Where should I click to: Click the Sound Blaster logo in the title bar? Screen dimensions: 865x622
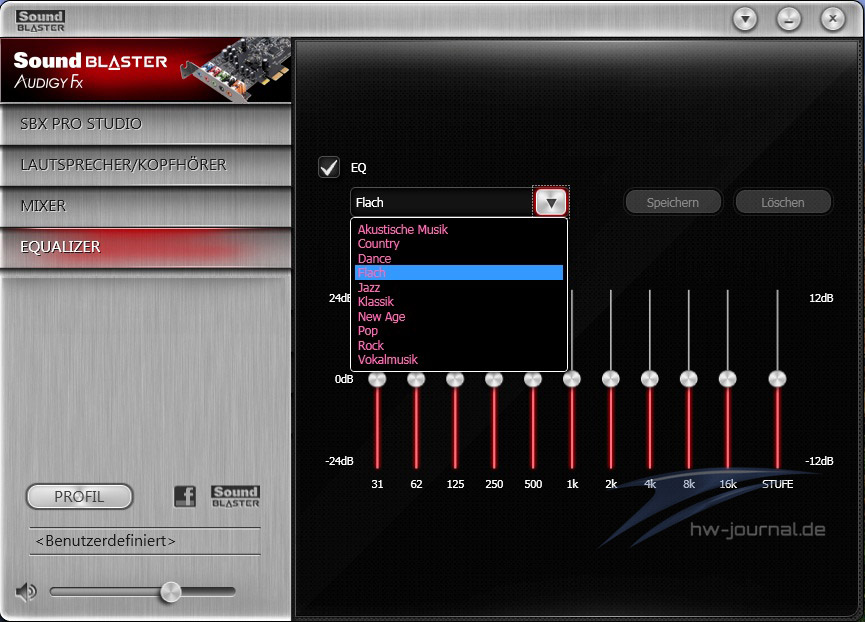tap(40, 21)
